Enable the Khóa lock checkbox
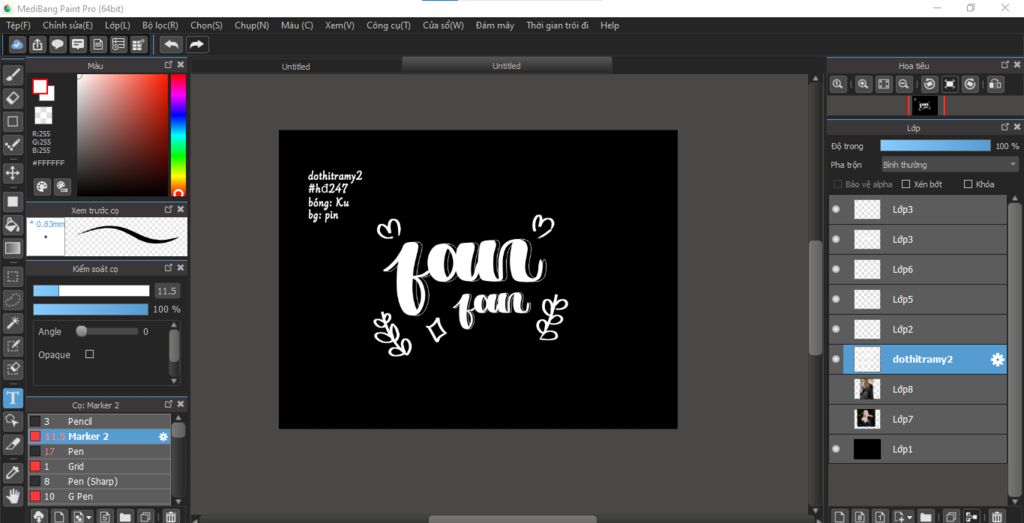Image resolution: width=1024 pixels, height=523 pixels. 968,184
